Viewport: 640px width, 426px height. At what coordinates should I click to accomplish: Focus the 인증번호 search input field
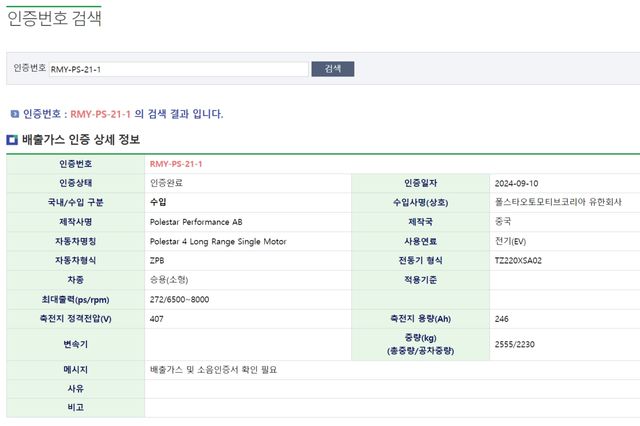coord(178,69)
